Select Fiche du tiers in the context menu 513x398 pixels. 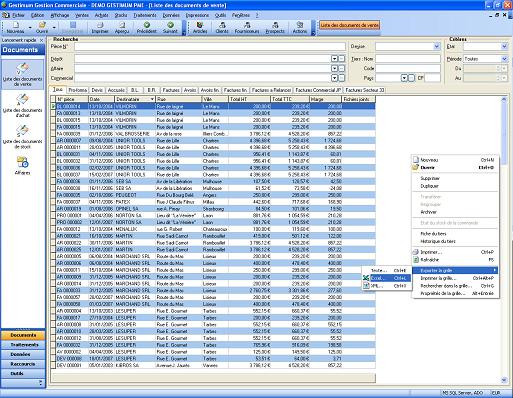coord(455,234)
